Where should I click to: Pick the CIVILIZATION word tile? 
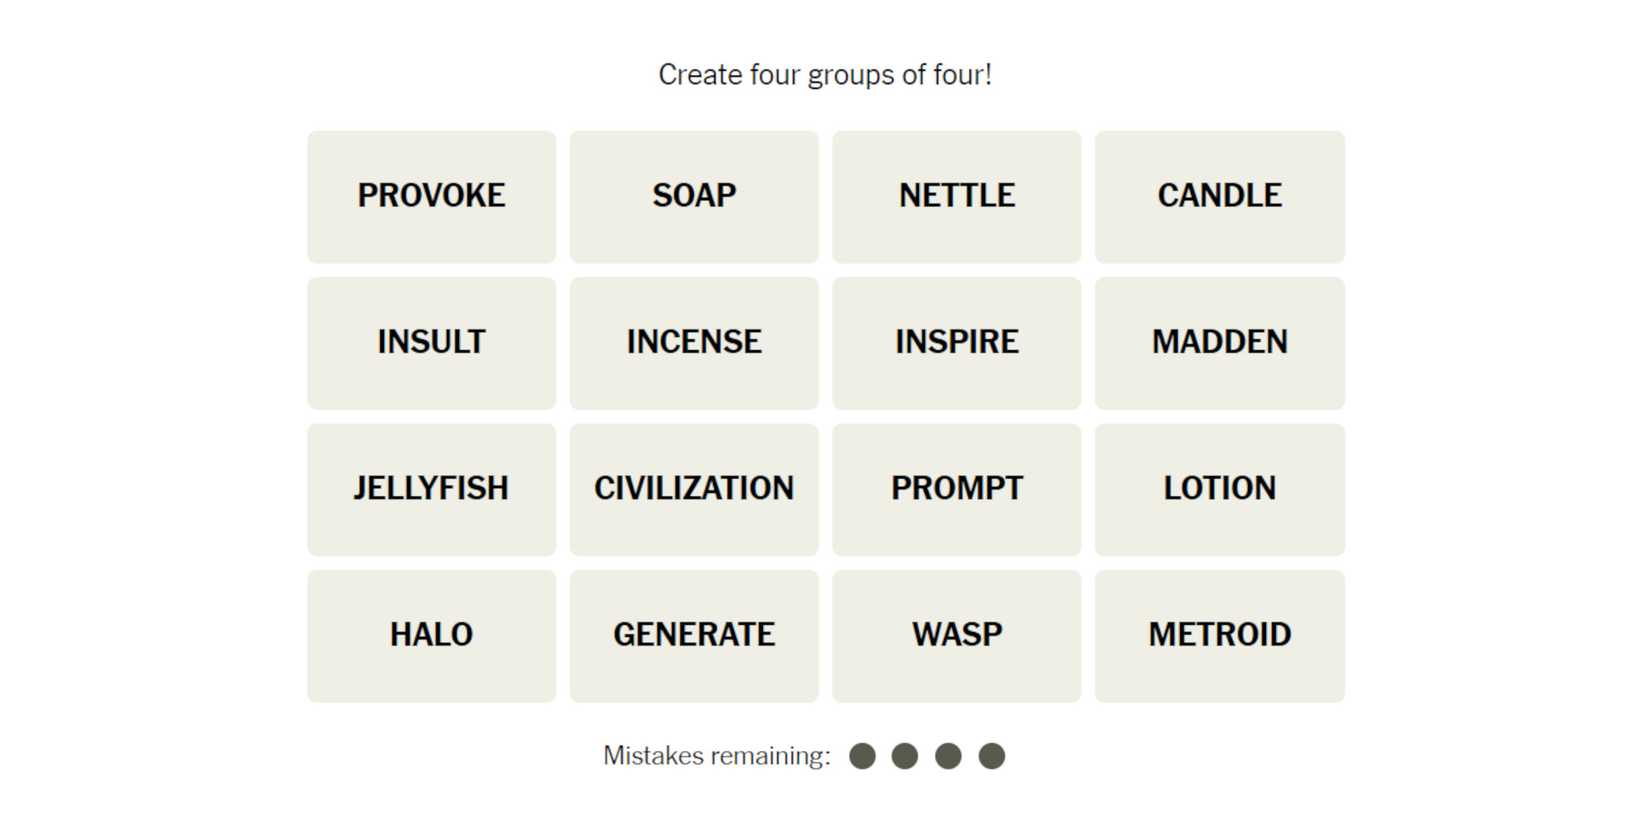pyautogui.click(x=694, y=489)
